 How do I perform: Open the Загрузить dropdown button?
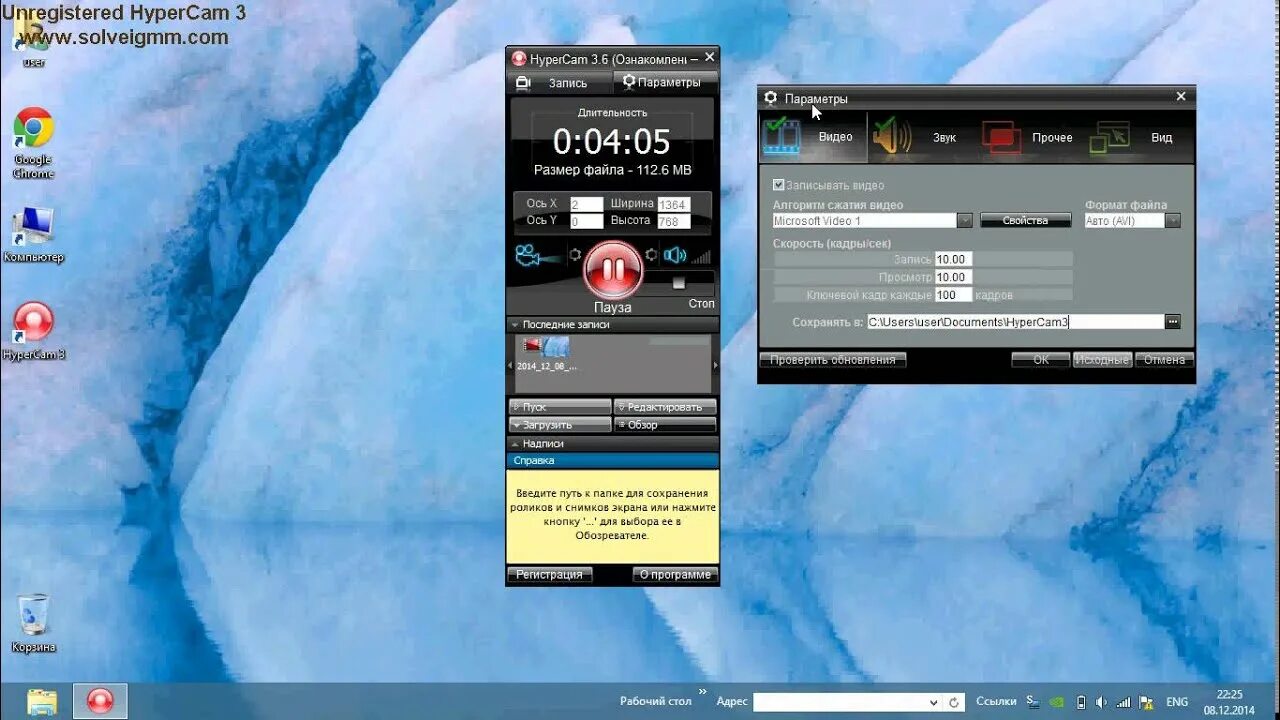(x=560, y=425)
